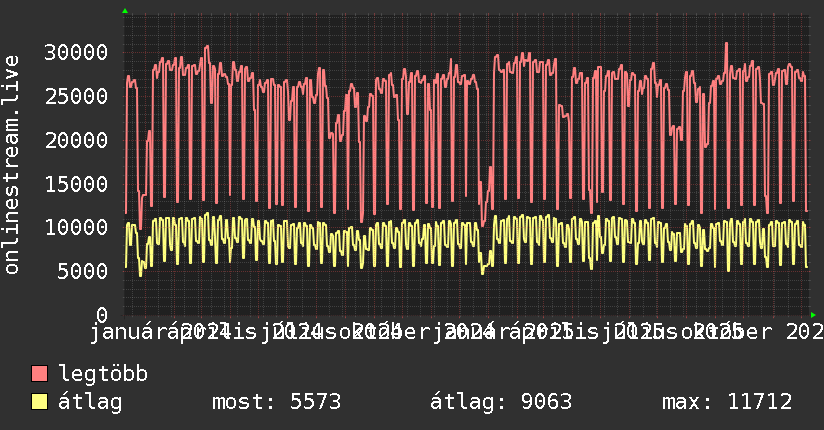Image resolution: width=824 pixels, height=430 pixels.
Task: Click the átlag: 9063 statistic
Action: pyautogui.click(x=501, y=402)
